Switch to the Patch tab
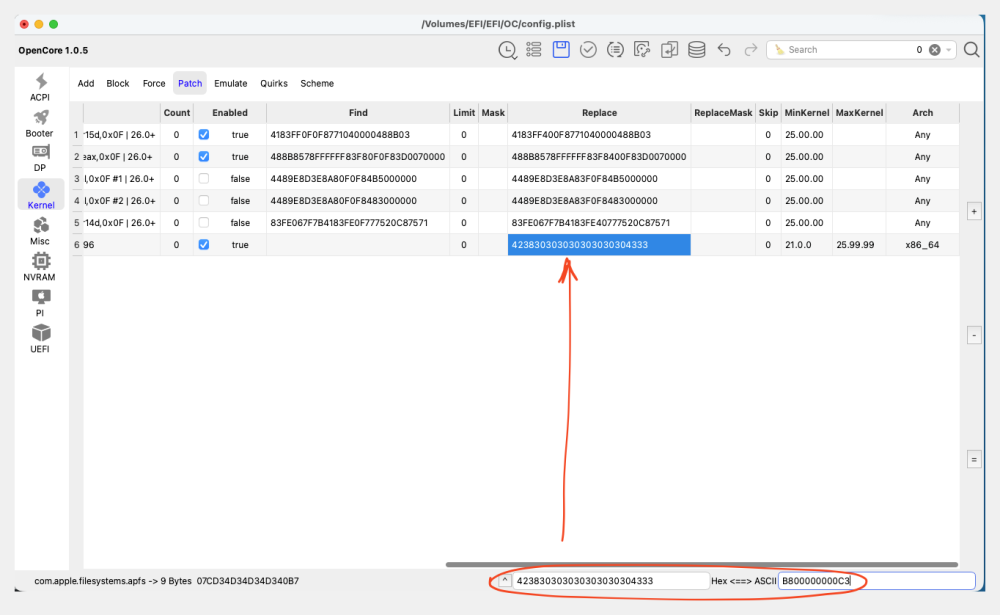1000x615 pixels. click(190, 84)
